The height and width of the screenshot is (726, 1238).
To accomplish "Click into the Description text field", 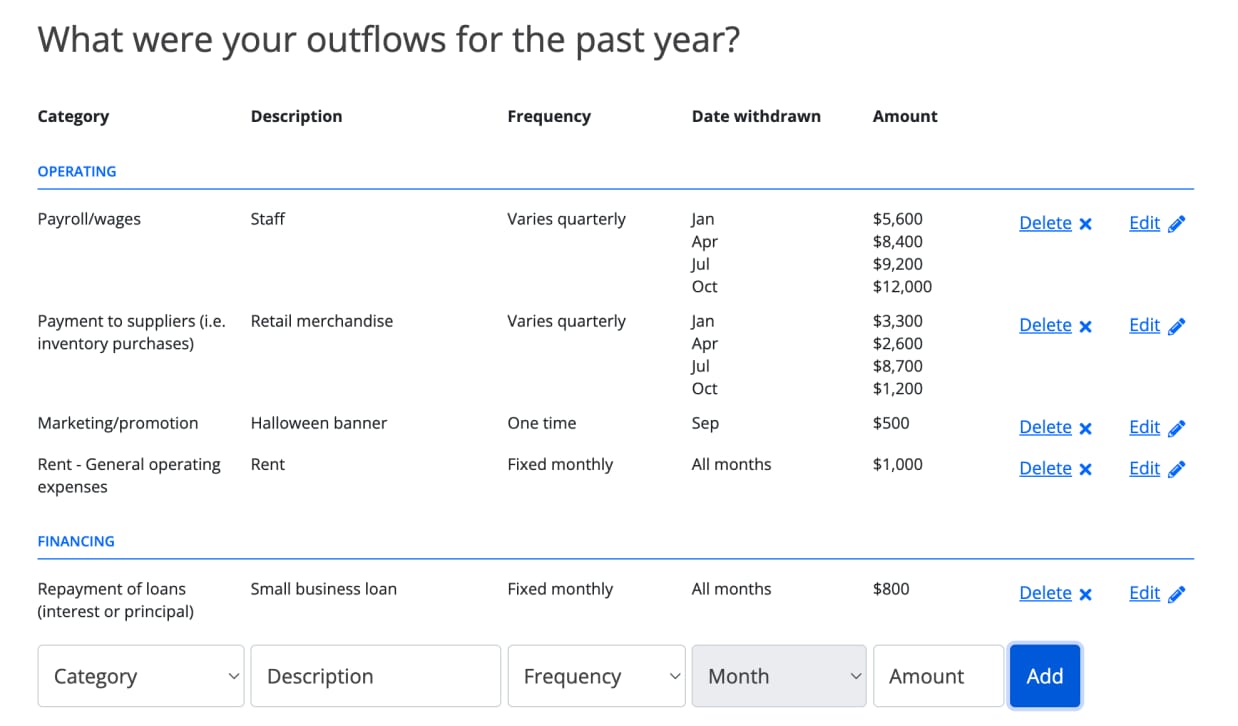I will pos(375,676).
